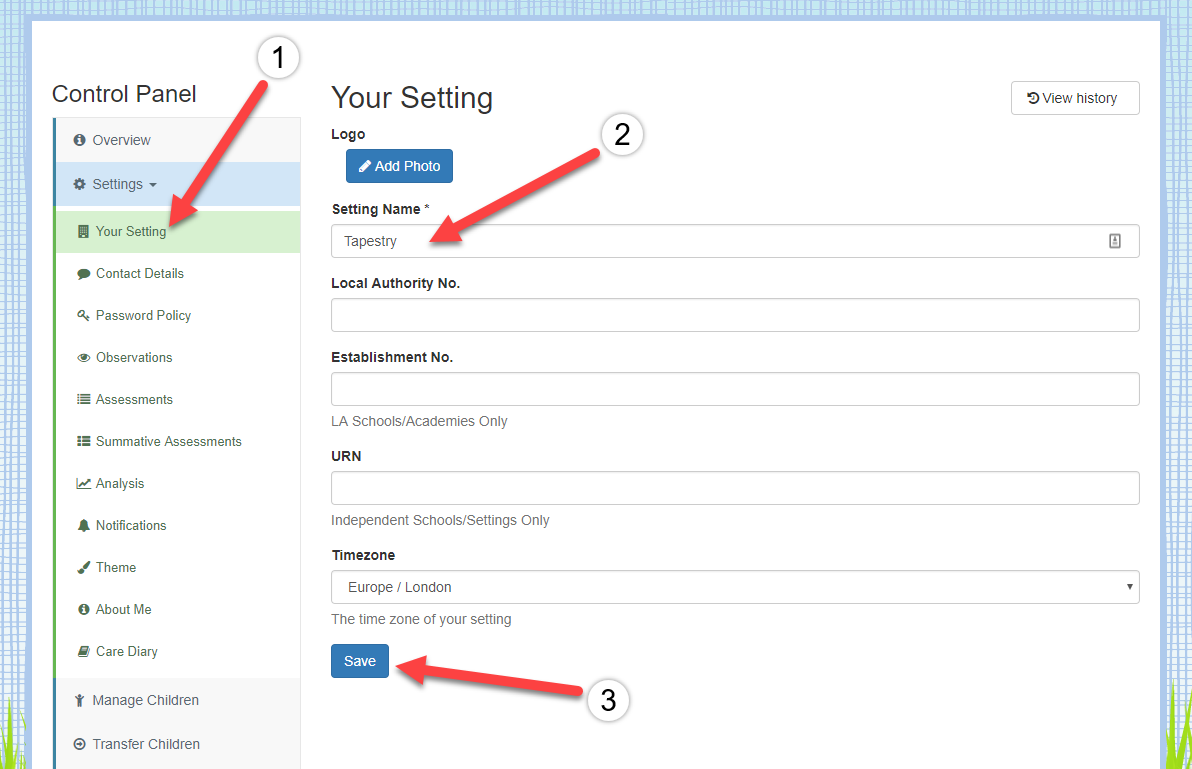
Task: Click the Setting Name input field
Action: pyautogui.click(x=735, y=241)
